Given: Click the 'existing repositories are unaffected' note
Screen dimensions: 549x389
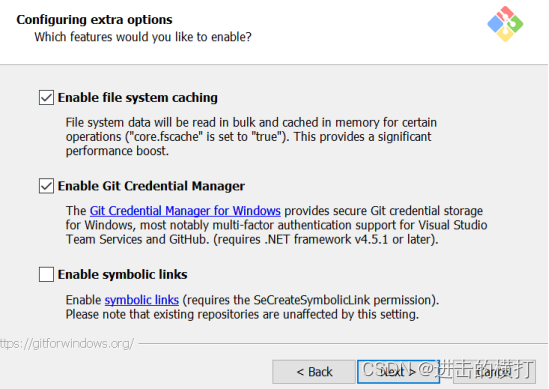Looking at the screenshot, I should [242, 314].
